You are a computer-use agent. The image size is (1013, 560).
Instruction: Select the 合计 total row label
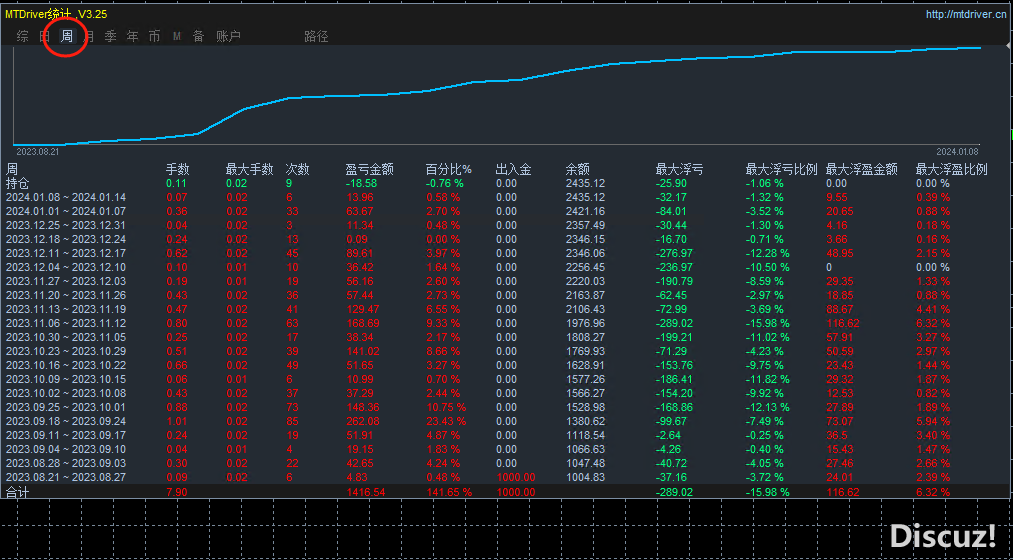click(17, 492)
